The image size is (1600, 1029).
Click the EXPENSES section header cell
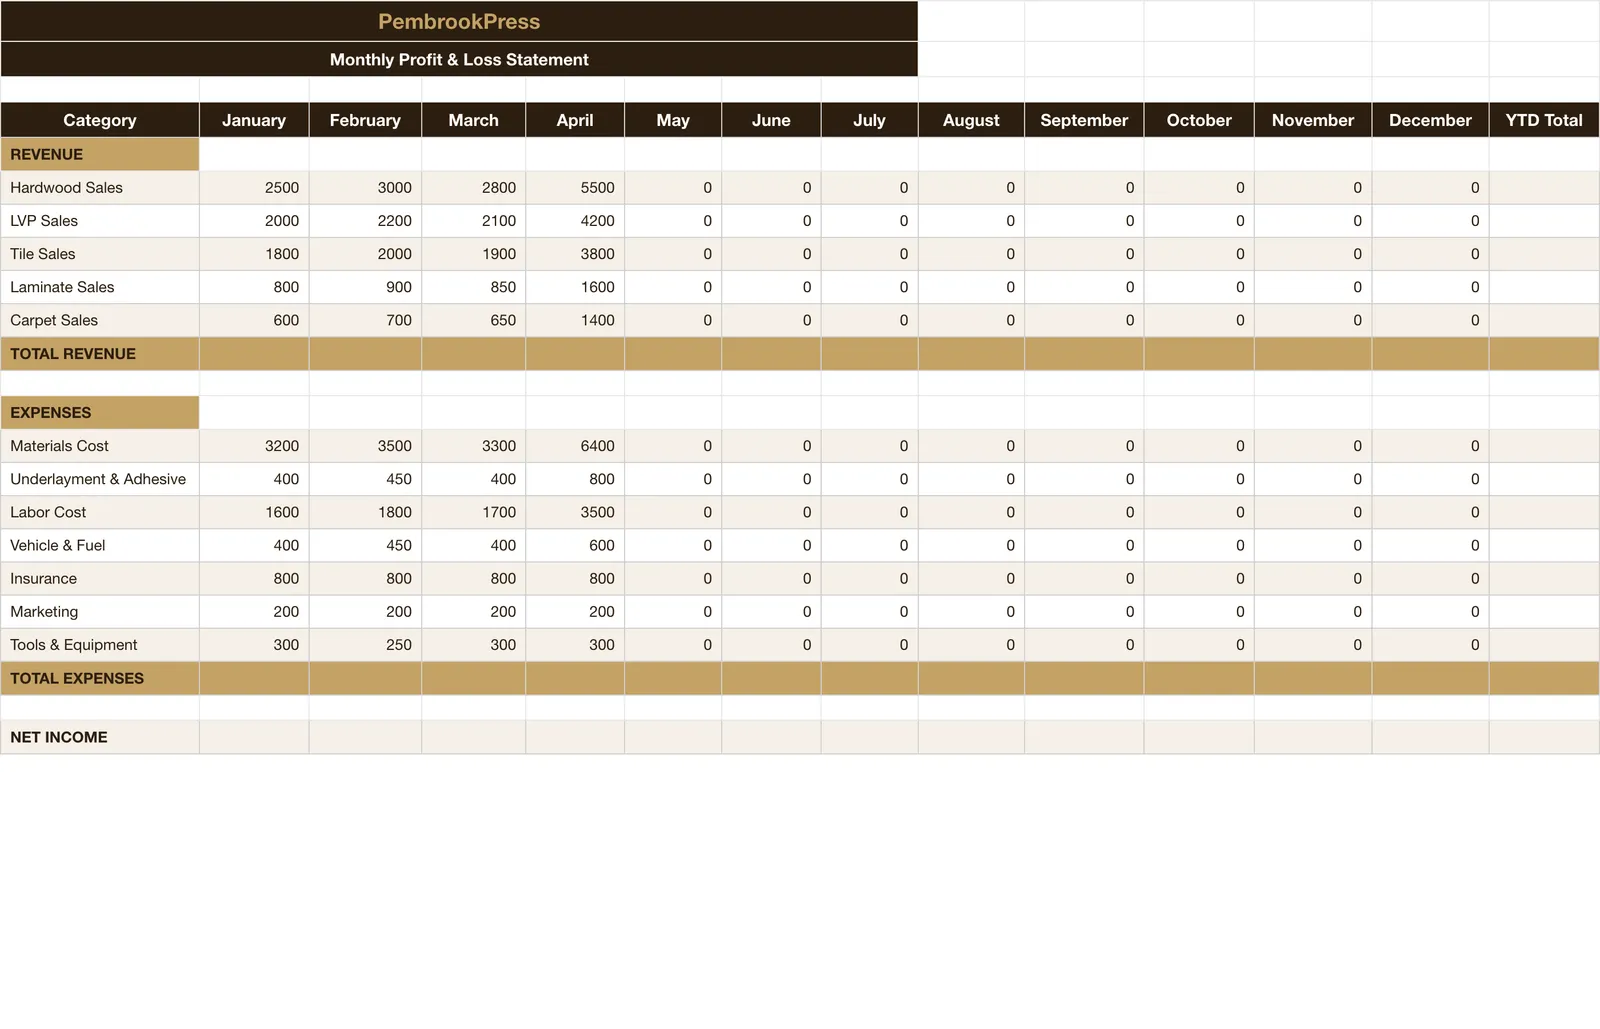pyautogui.click(x=100, y=412)
